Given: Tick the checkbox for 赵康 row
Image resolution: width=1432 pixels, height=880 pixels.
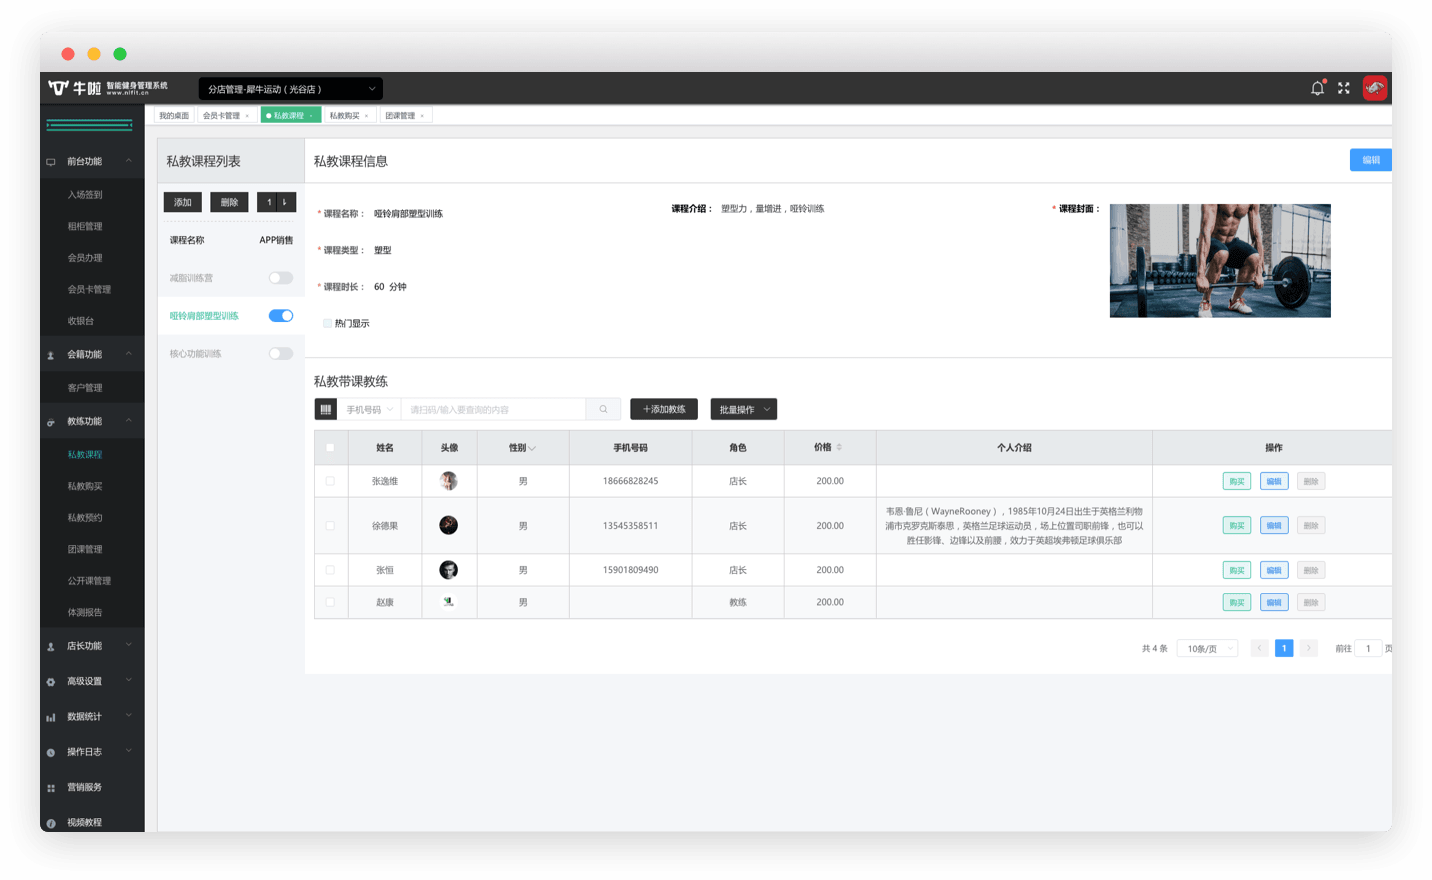Looking at the screenshot, I should point(330,602).
